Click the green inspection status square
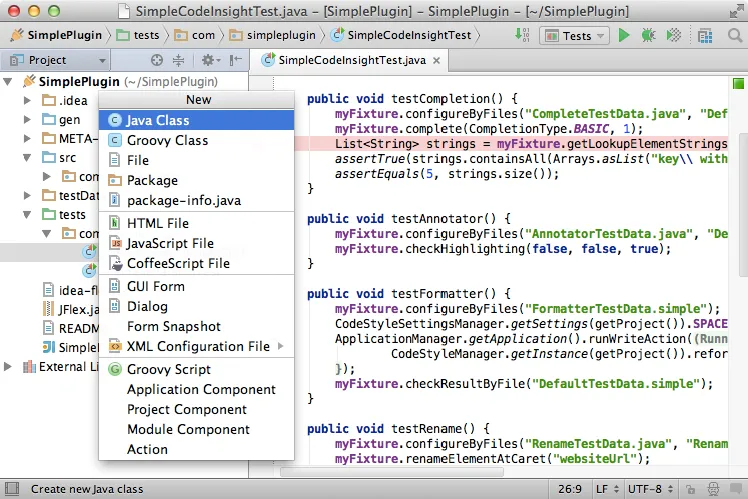The width and height of the screenshot is (748, 499). (738, 84)
